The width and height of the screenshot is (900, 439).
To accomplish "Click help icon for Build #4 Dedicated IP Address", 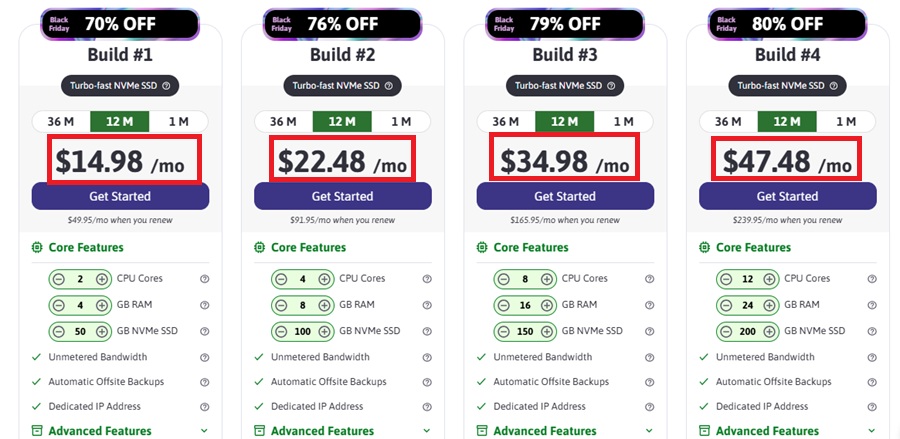I will pyautogui.click(x=872, y=407).
